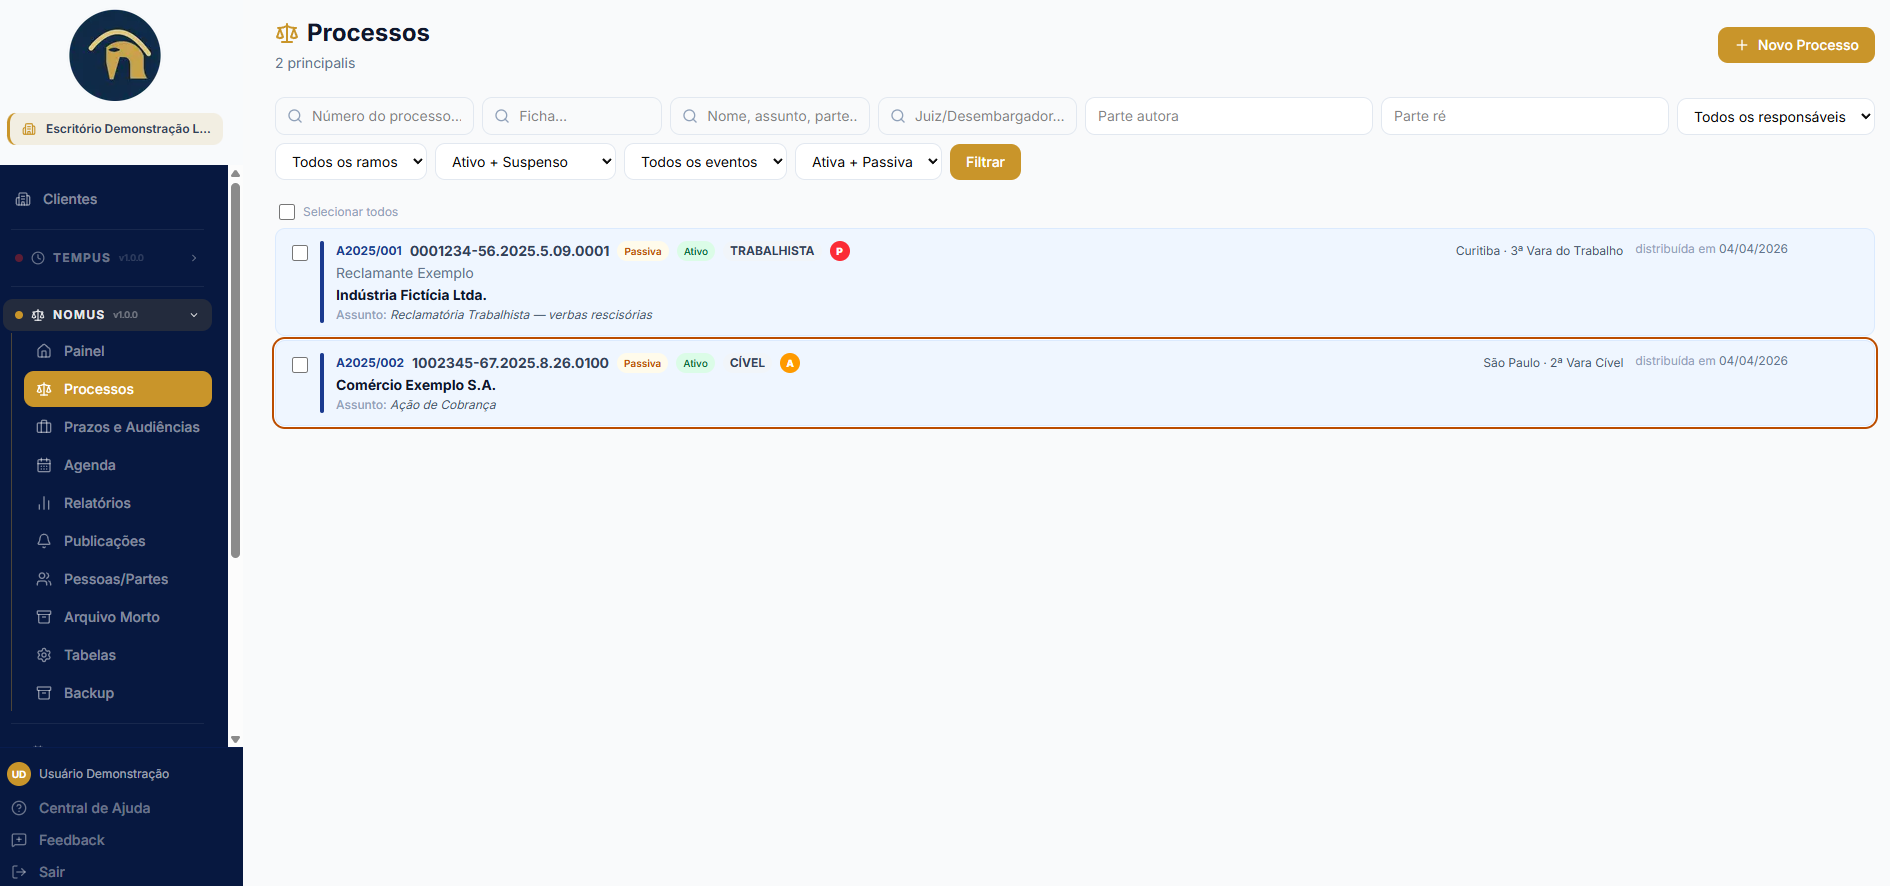Click the Publicações bell icon

tap(44, 541)
